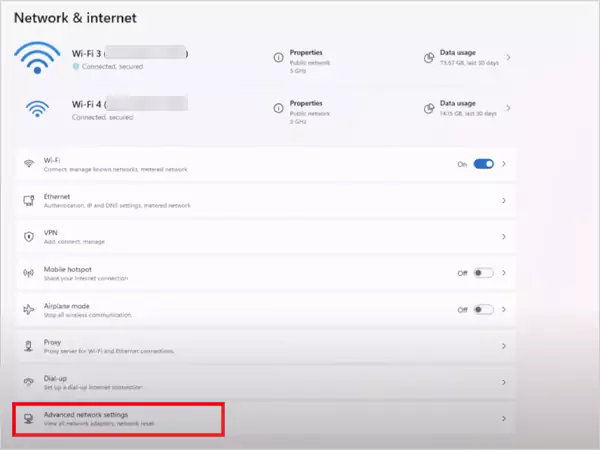This screenshot has height=450, width=600.
Task: Click the Dial-up phone icon
Action: [29, 382]
